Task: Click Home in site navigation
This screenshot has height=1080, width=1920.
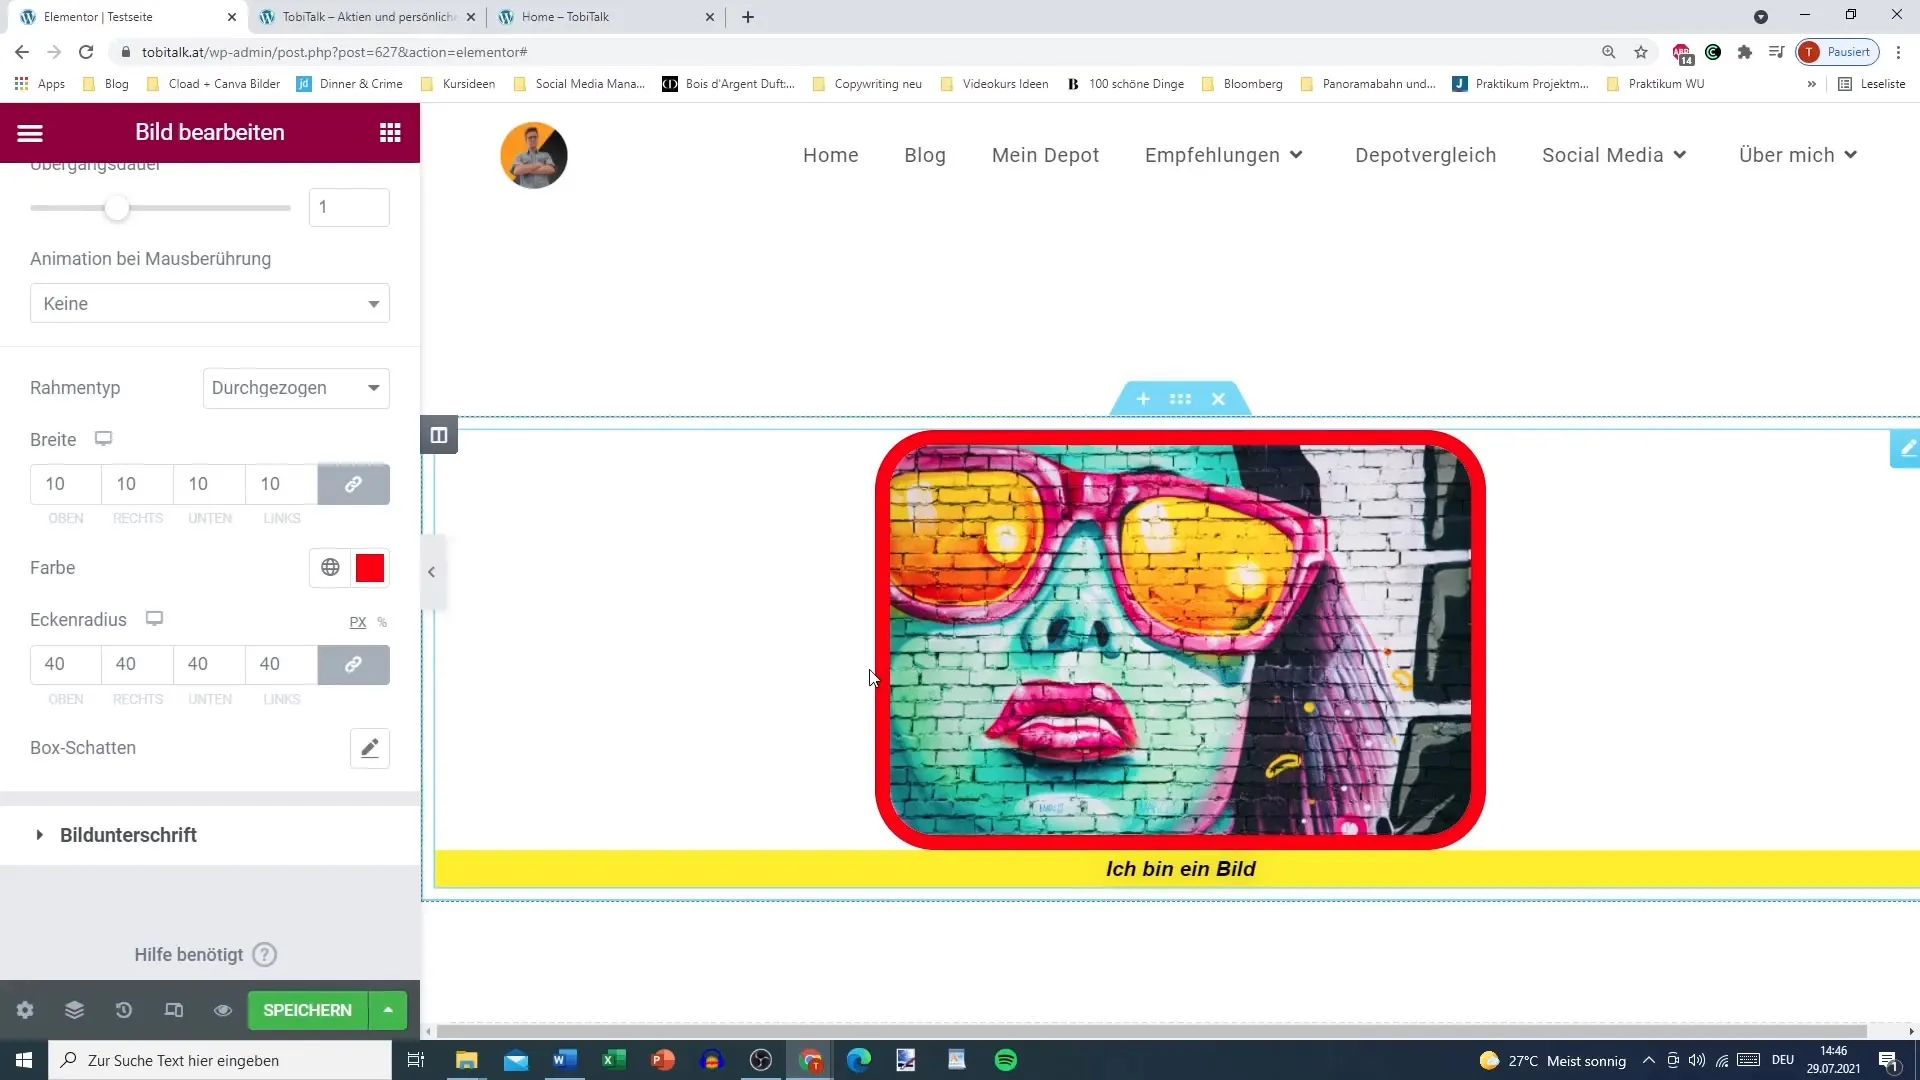Action: [831, 155]
